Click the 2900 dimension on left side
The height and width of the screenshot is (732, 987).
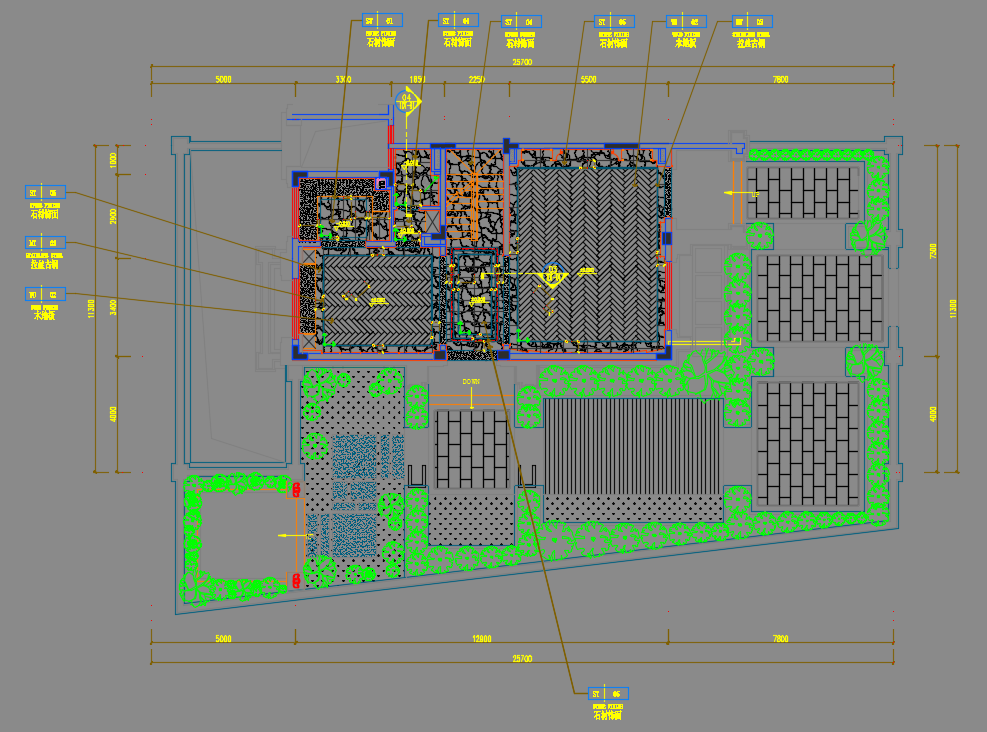pos(113,215)
